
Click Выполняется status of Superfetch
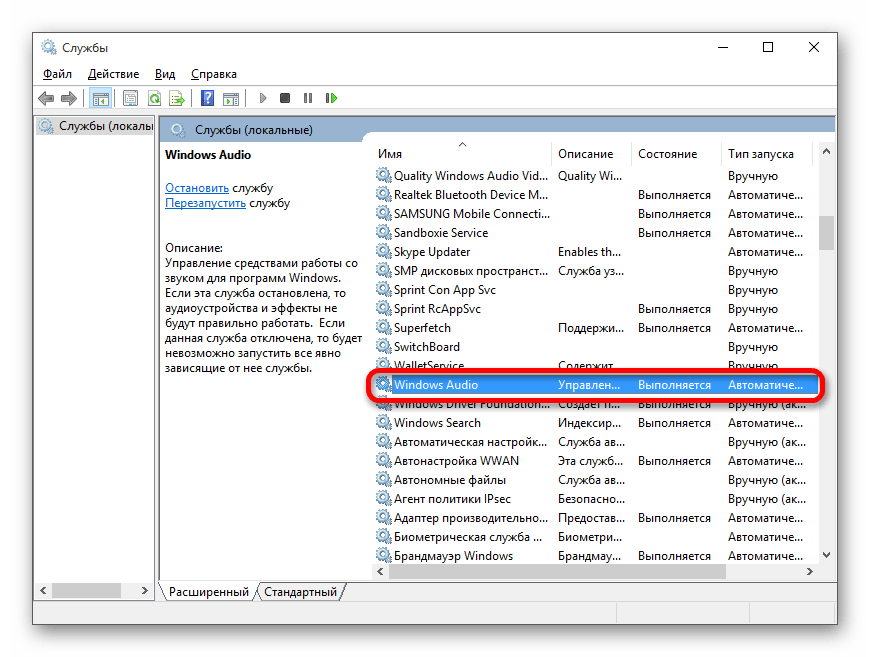coord(674,328)
